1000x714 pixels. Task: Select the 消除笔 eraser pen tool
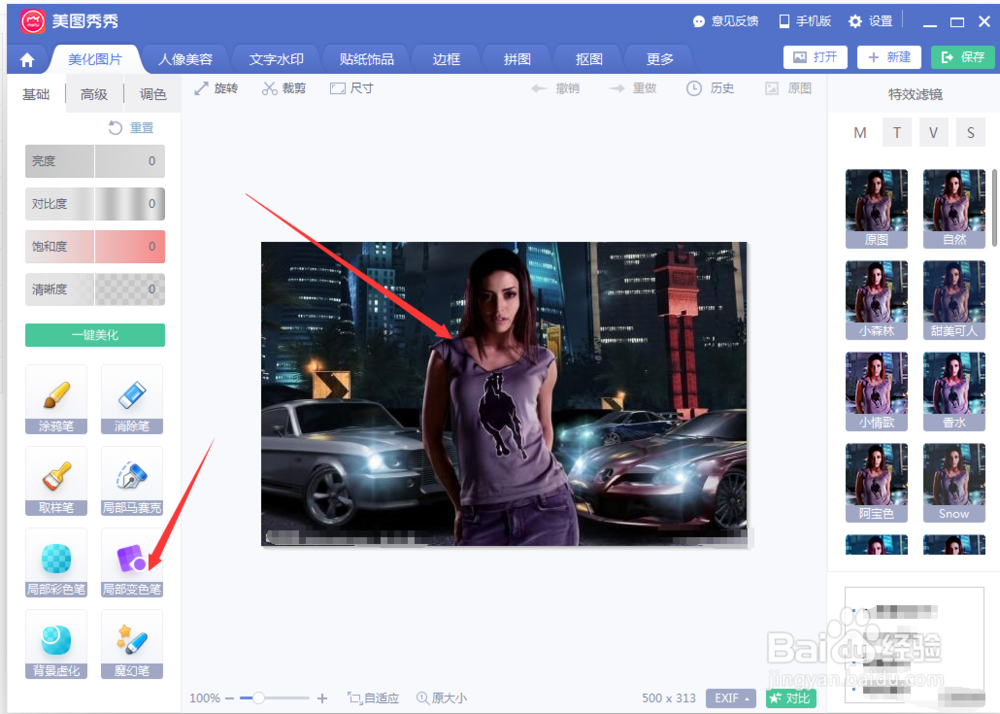[x=131, y=400]
